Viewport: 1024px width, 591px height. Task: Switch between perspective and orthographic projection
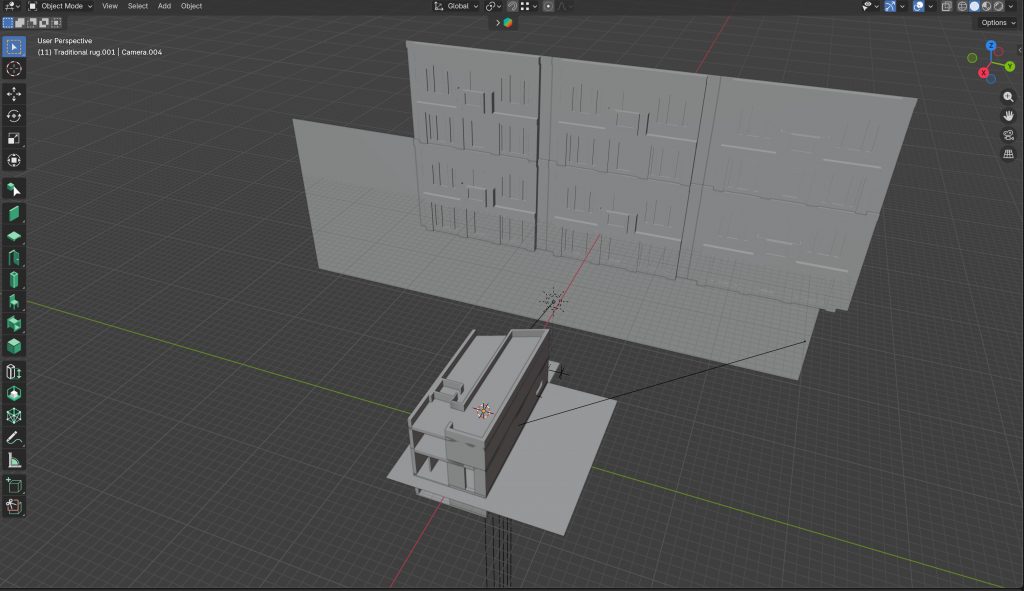(x=1008, y=154)
